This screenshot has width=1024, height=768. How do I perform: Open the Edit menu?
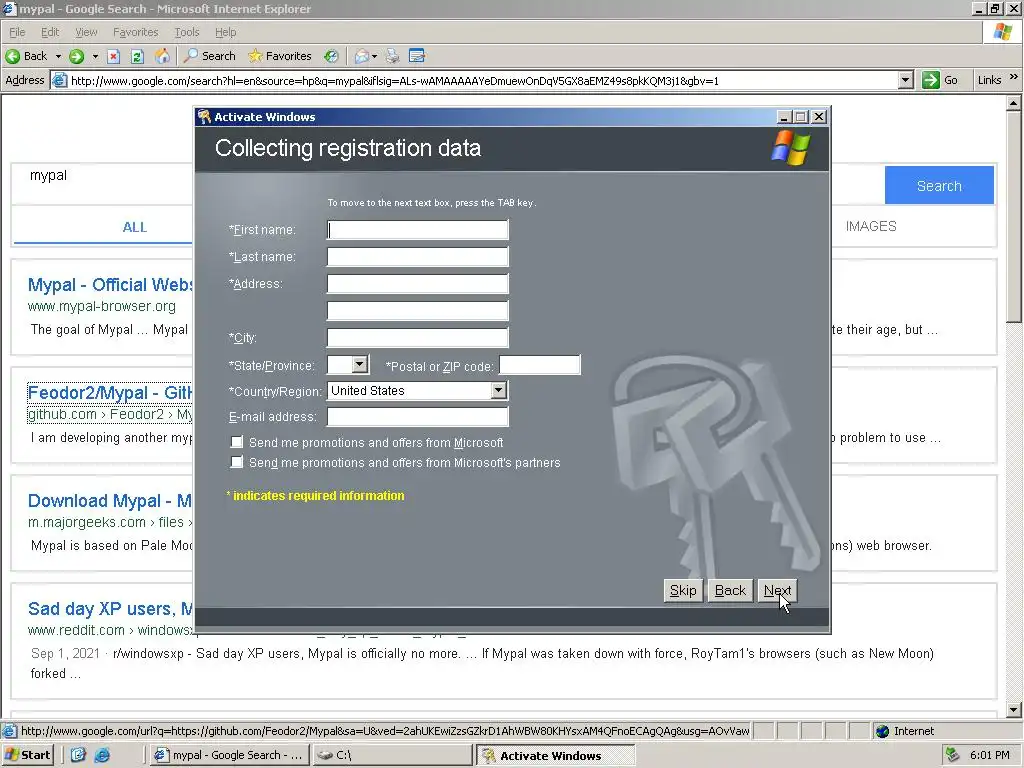(x=50, y=32)
